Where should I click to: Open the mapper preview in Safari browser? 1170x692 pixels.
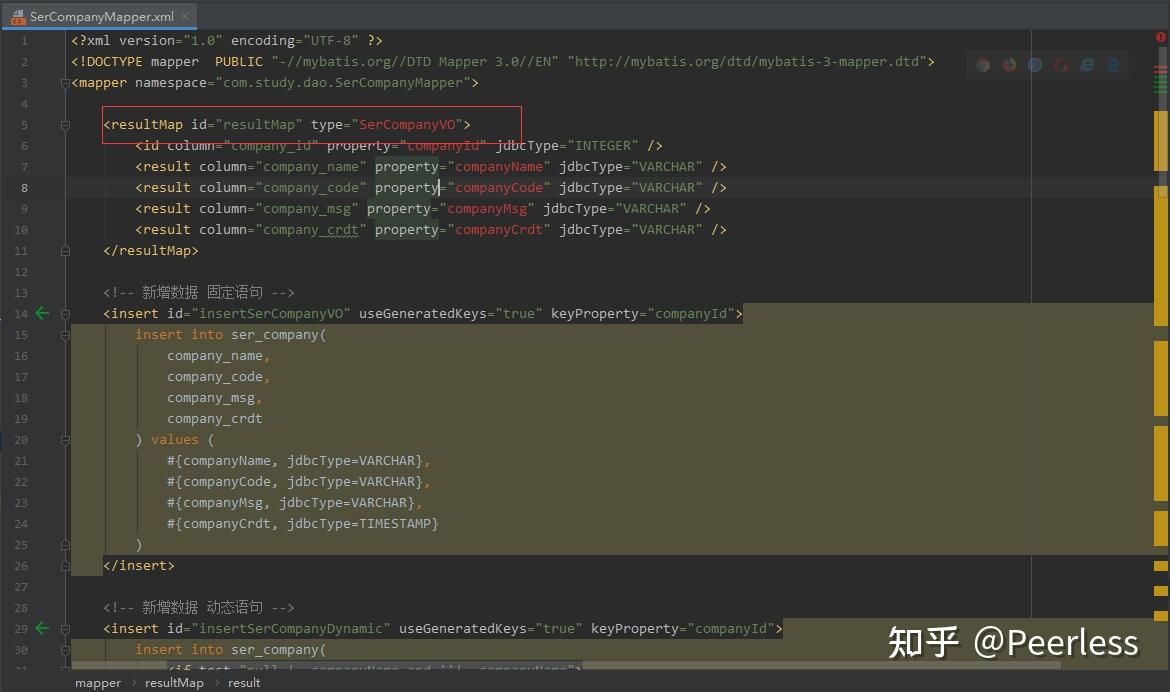(1035, 65)
